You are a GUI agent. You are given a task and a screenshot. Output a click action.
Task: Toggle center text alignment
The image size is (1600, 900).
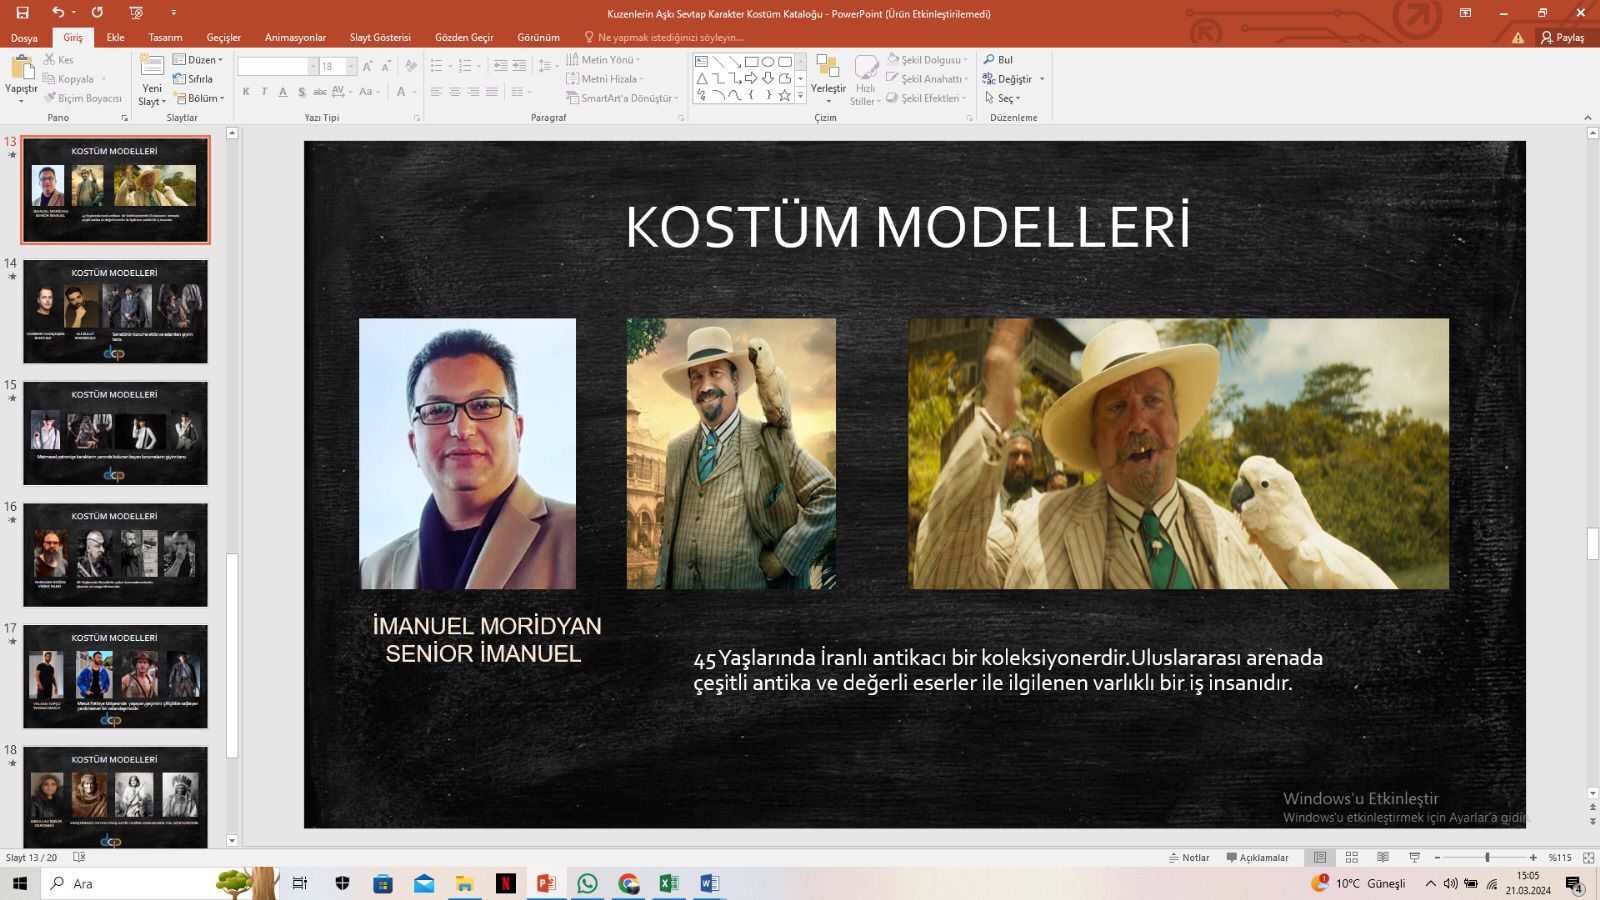pyautogui.click(x=455, y=92)
